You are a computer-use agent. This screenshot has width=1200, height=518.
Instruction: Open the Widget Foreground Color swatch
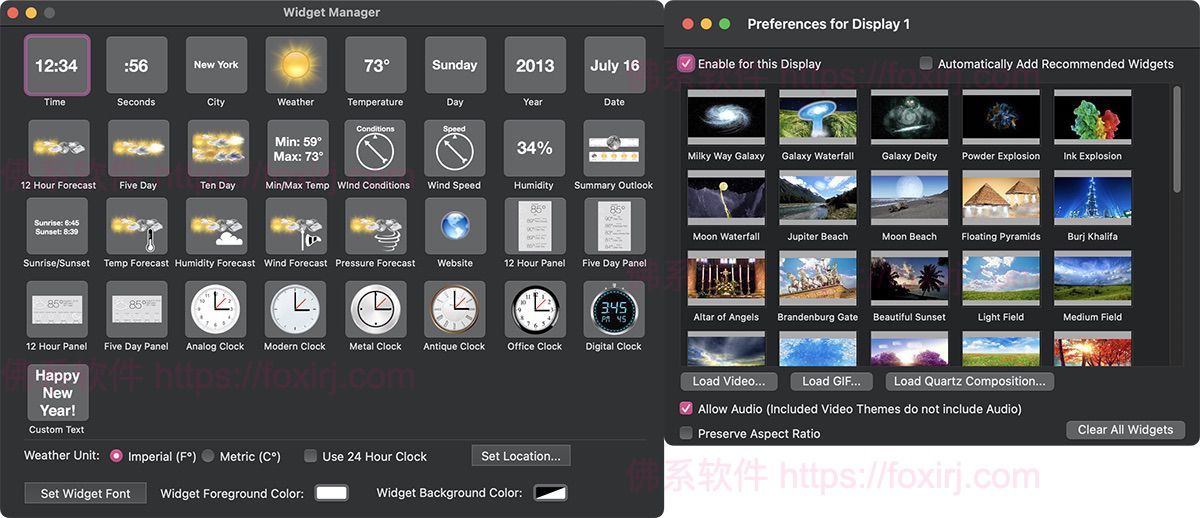pos(331,493)
